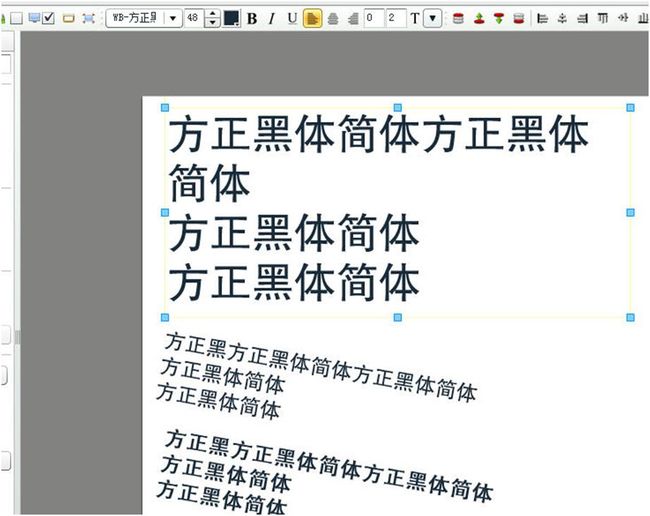
Task: Open the dark text color swatch
Action: (231, 19)
